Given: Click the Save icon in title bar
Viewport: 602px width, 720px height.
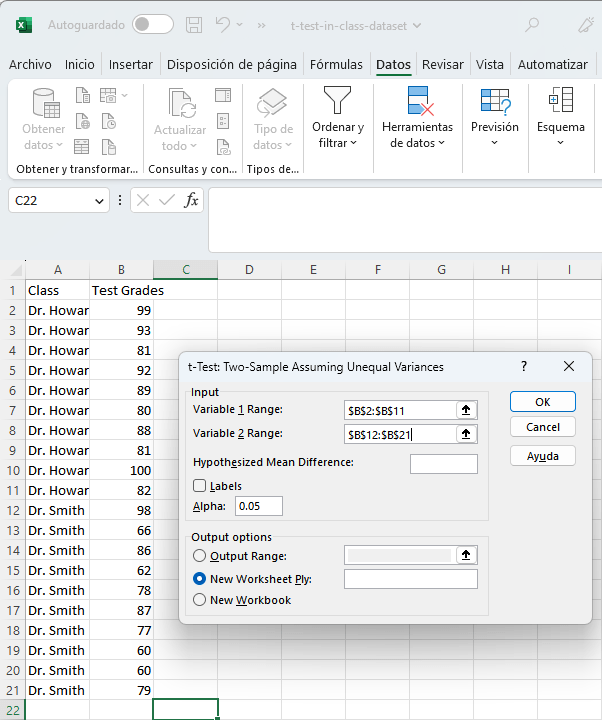Looking at the screenshot, I should coord(194,24).
